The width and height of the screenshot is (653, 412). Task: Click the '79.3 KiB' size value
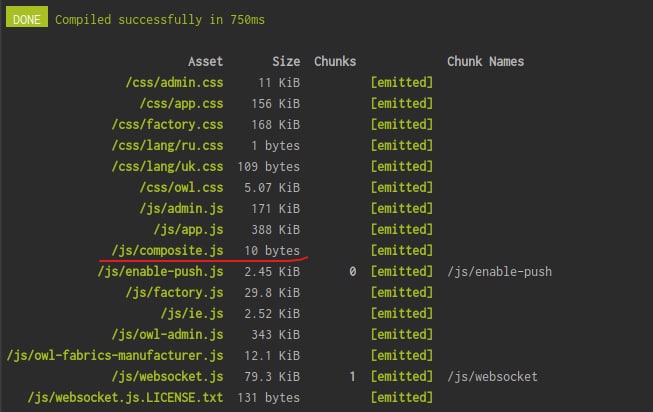click(x=272, y=377)
